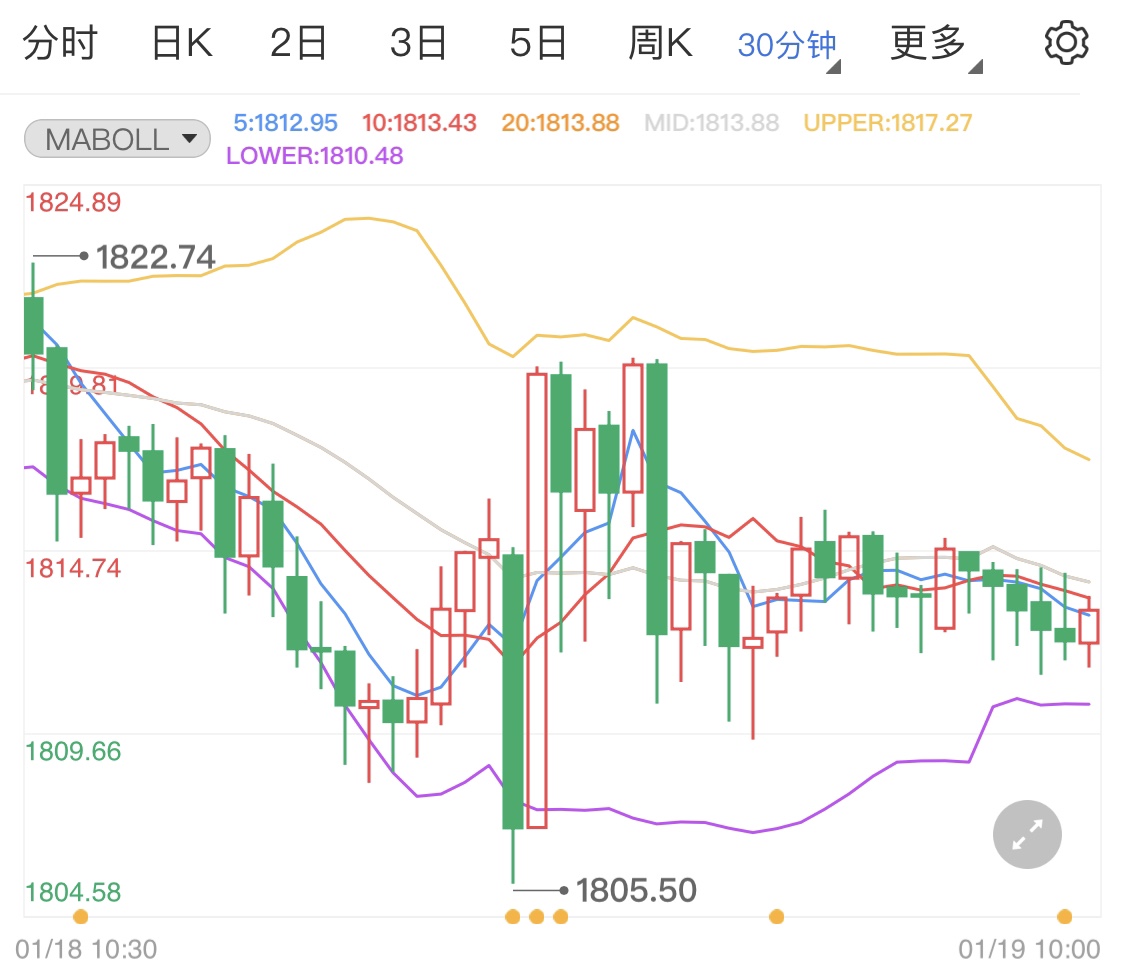
Task: Open the MABOLL indicator selector
Action: pyautogui.click(x=118, y=138)
